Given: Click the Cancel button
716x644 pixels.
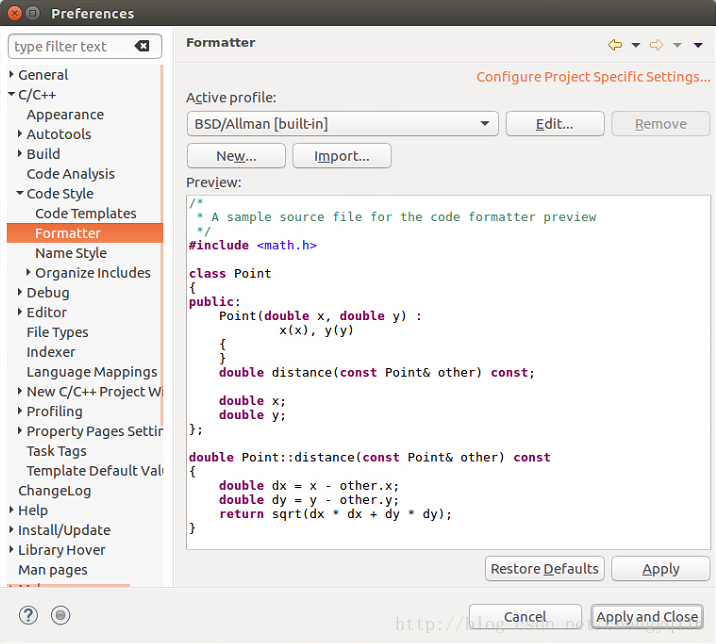Looking at the screenshot, I should click(x=525, y=617).
